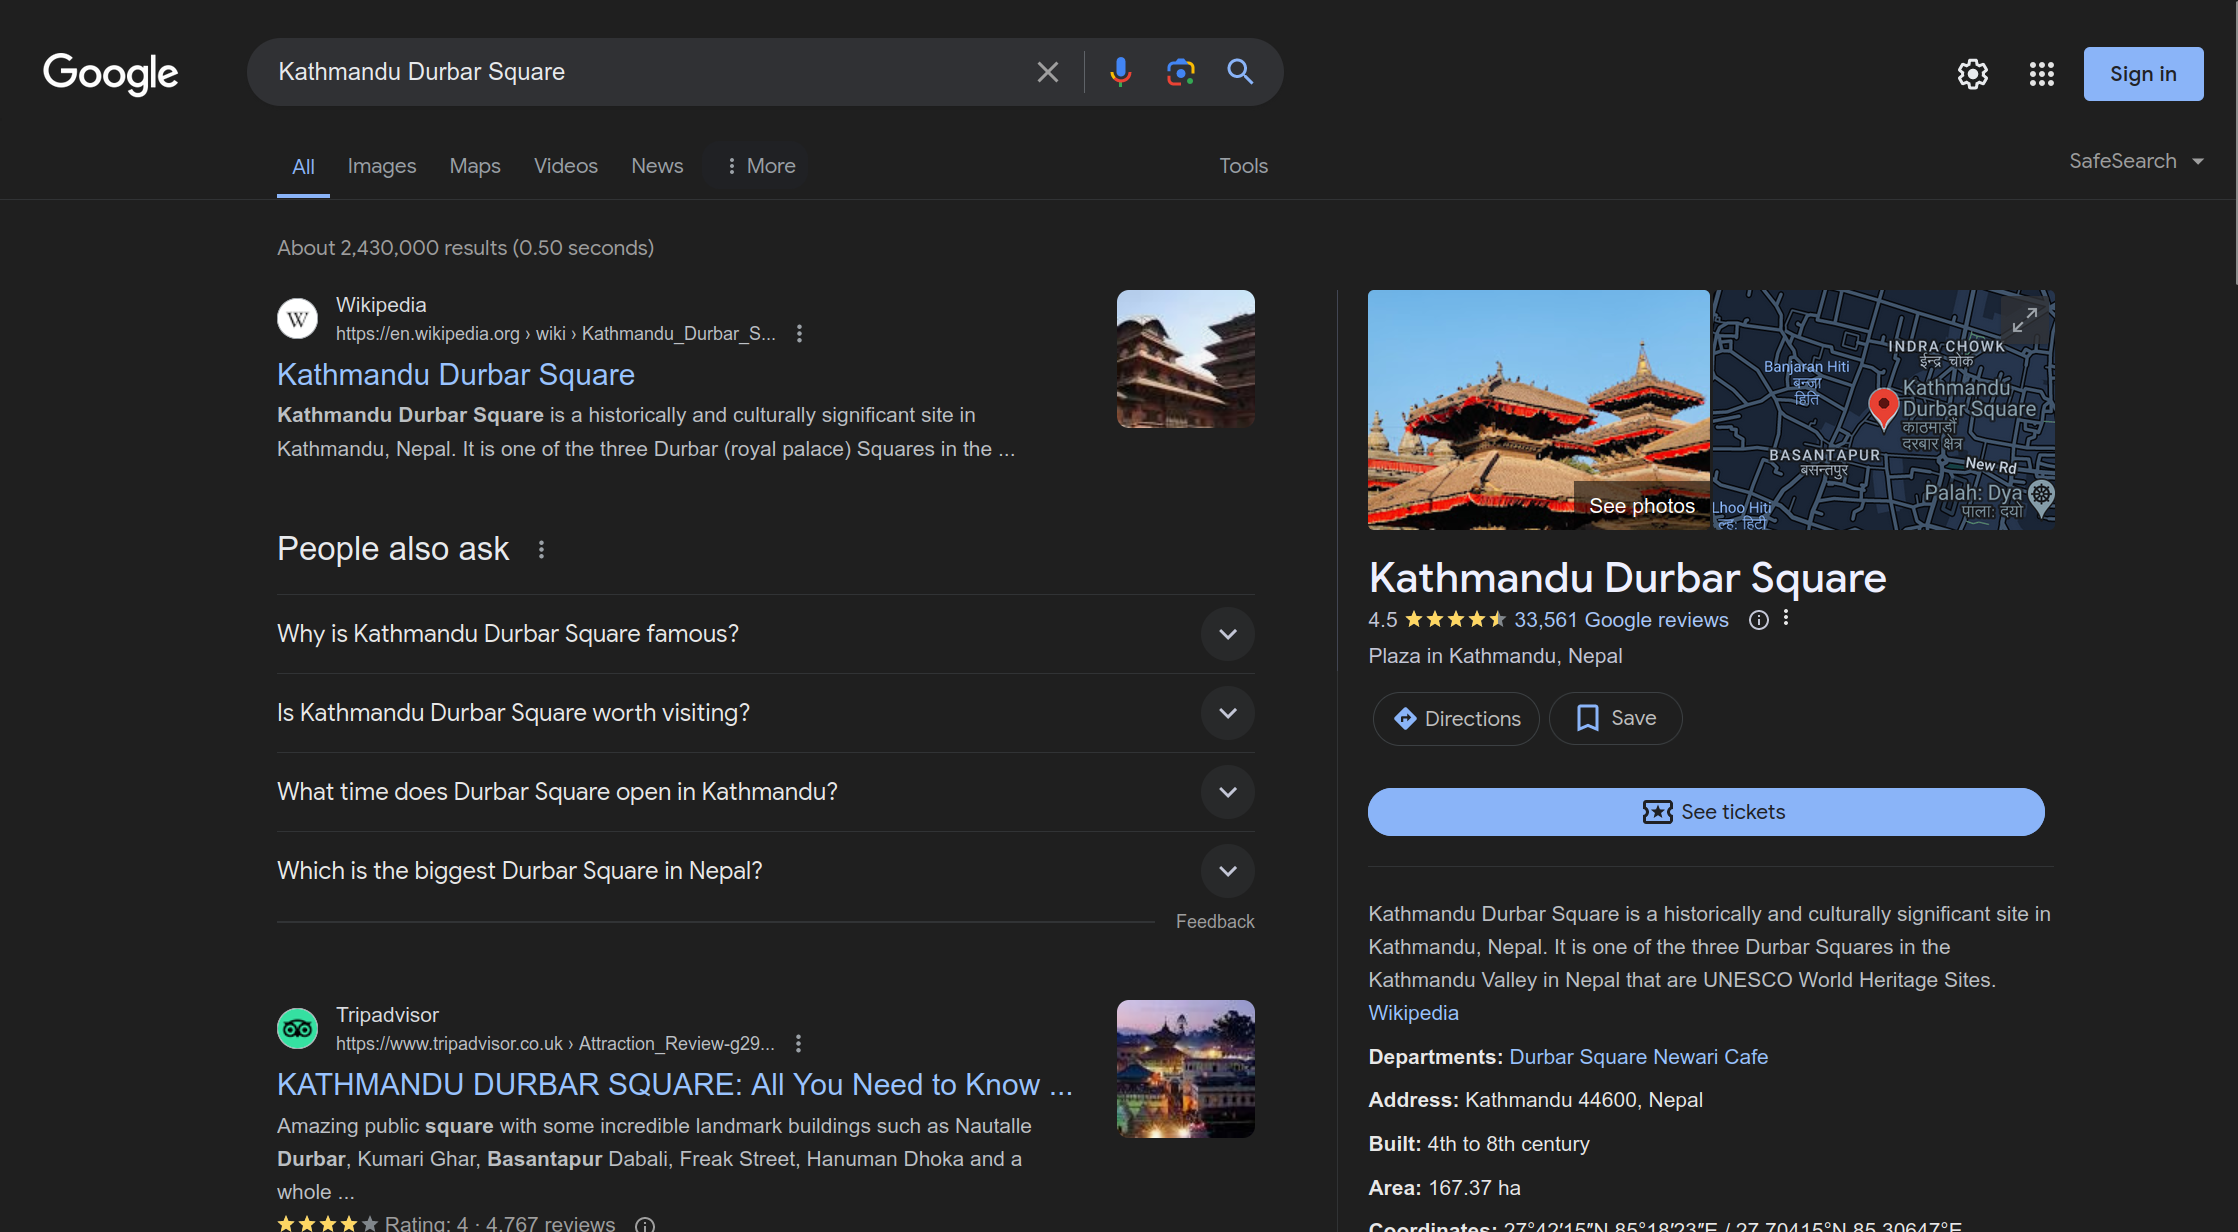The width and height of the screenshot is (2238, 1232).
Task: Click the Palah: Dya temple map marker
Action: (2041, 497)
